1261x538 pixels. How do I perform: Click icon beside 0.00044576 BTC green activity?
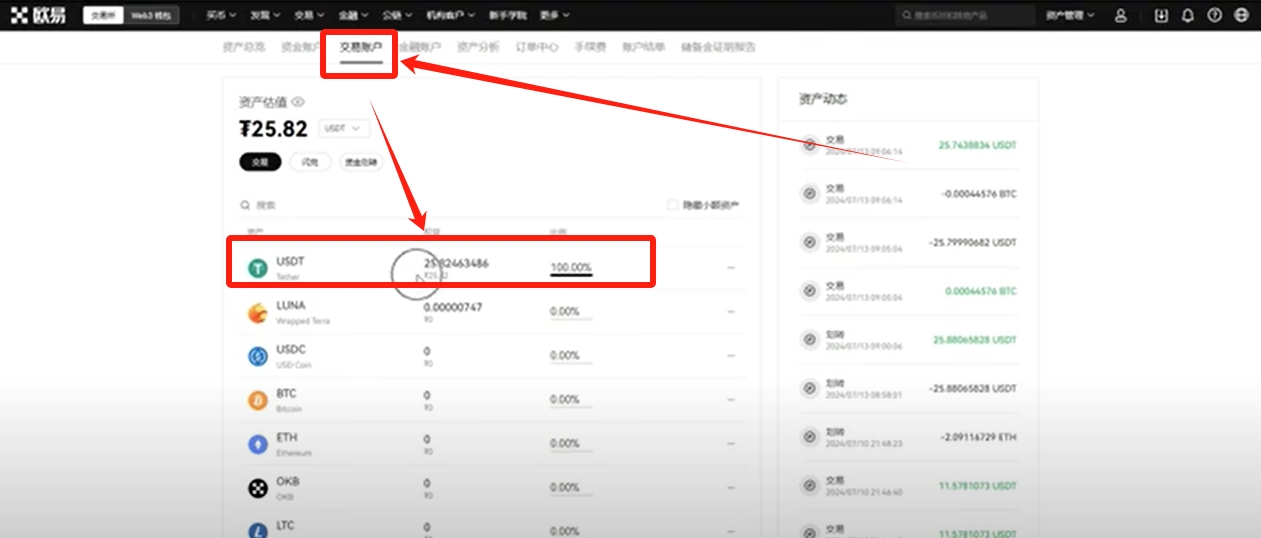point(810,291)
